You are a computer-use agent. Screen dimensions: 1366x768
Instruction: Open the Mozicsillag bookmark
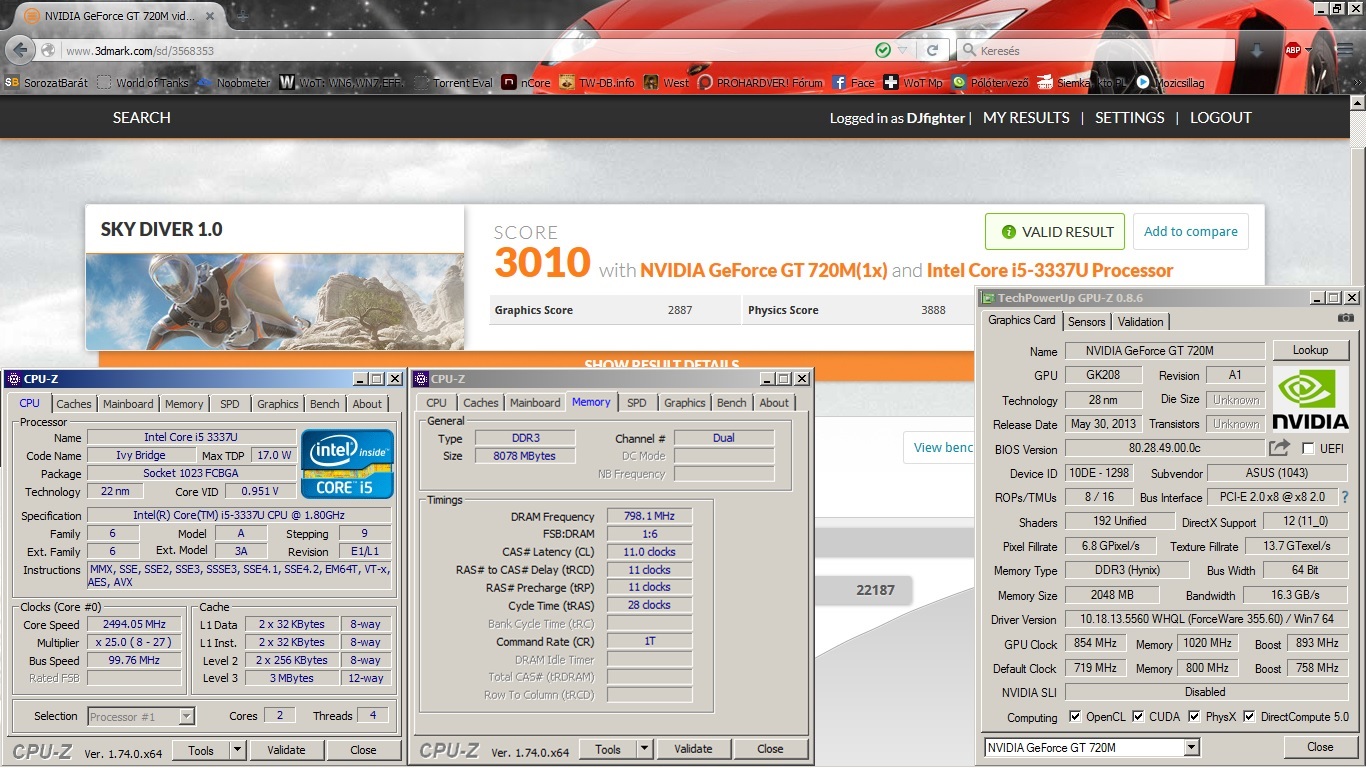(x=1172, y=83)
